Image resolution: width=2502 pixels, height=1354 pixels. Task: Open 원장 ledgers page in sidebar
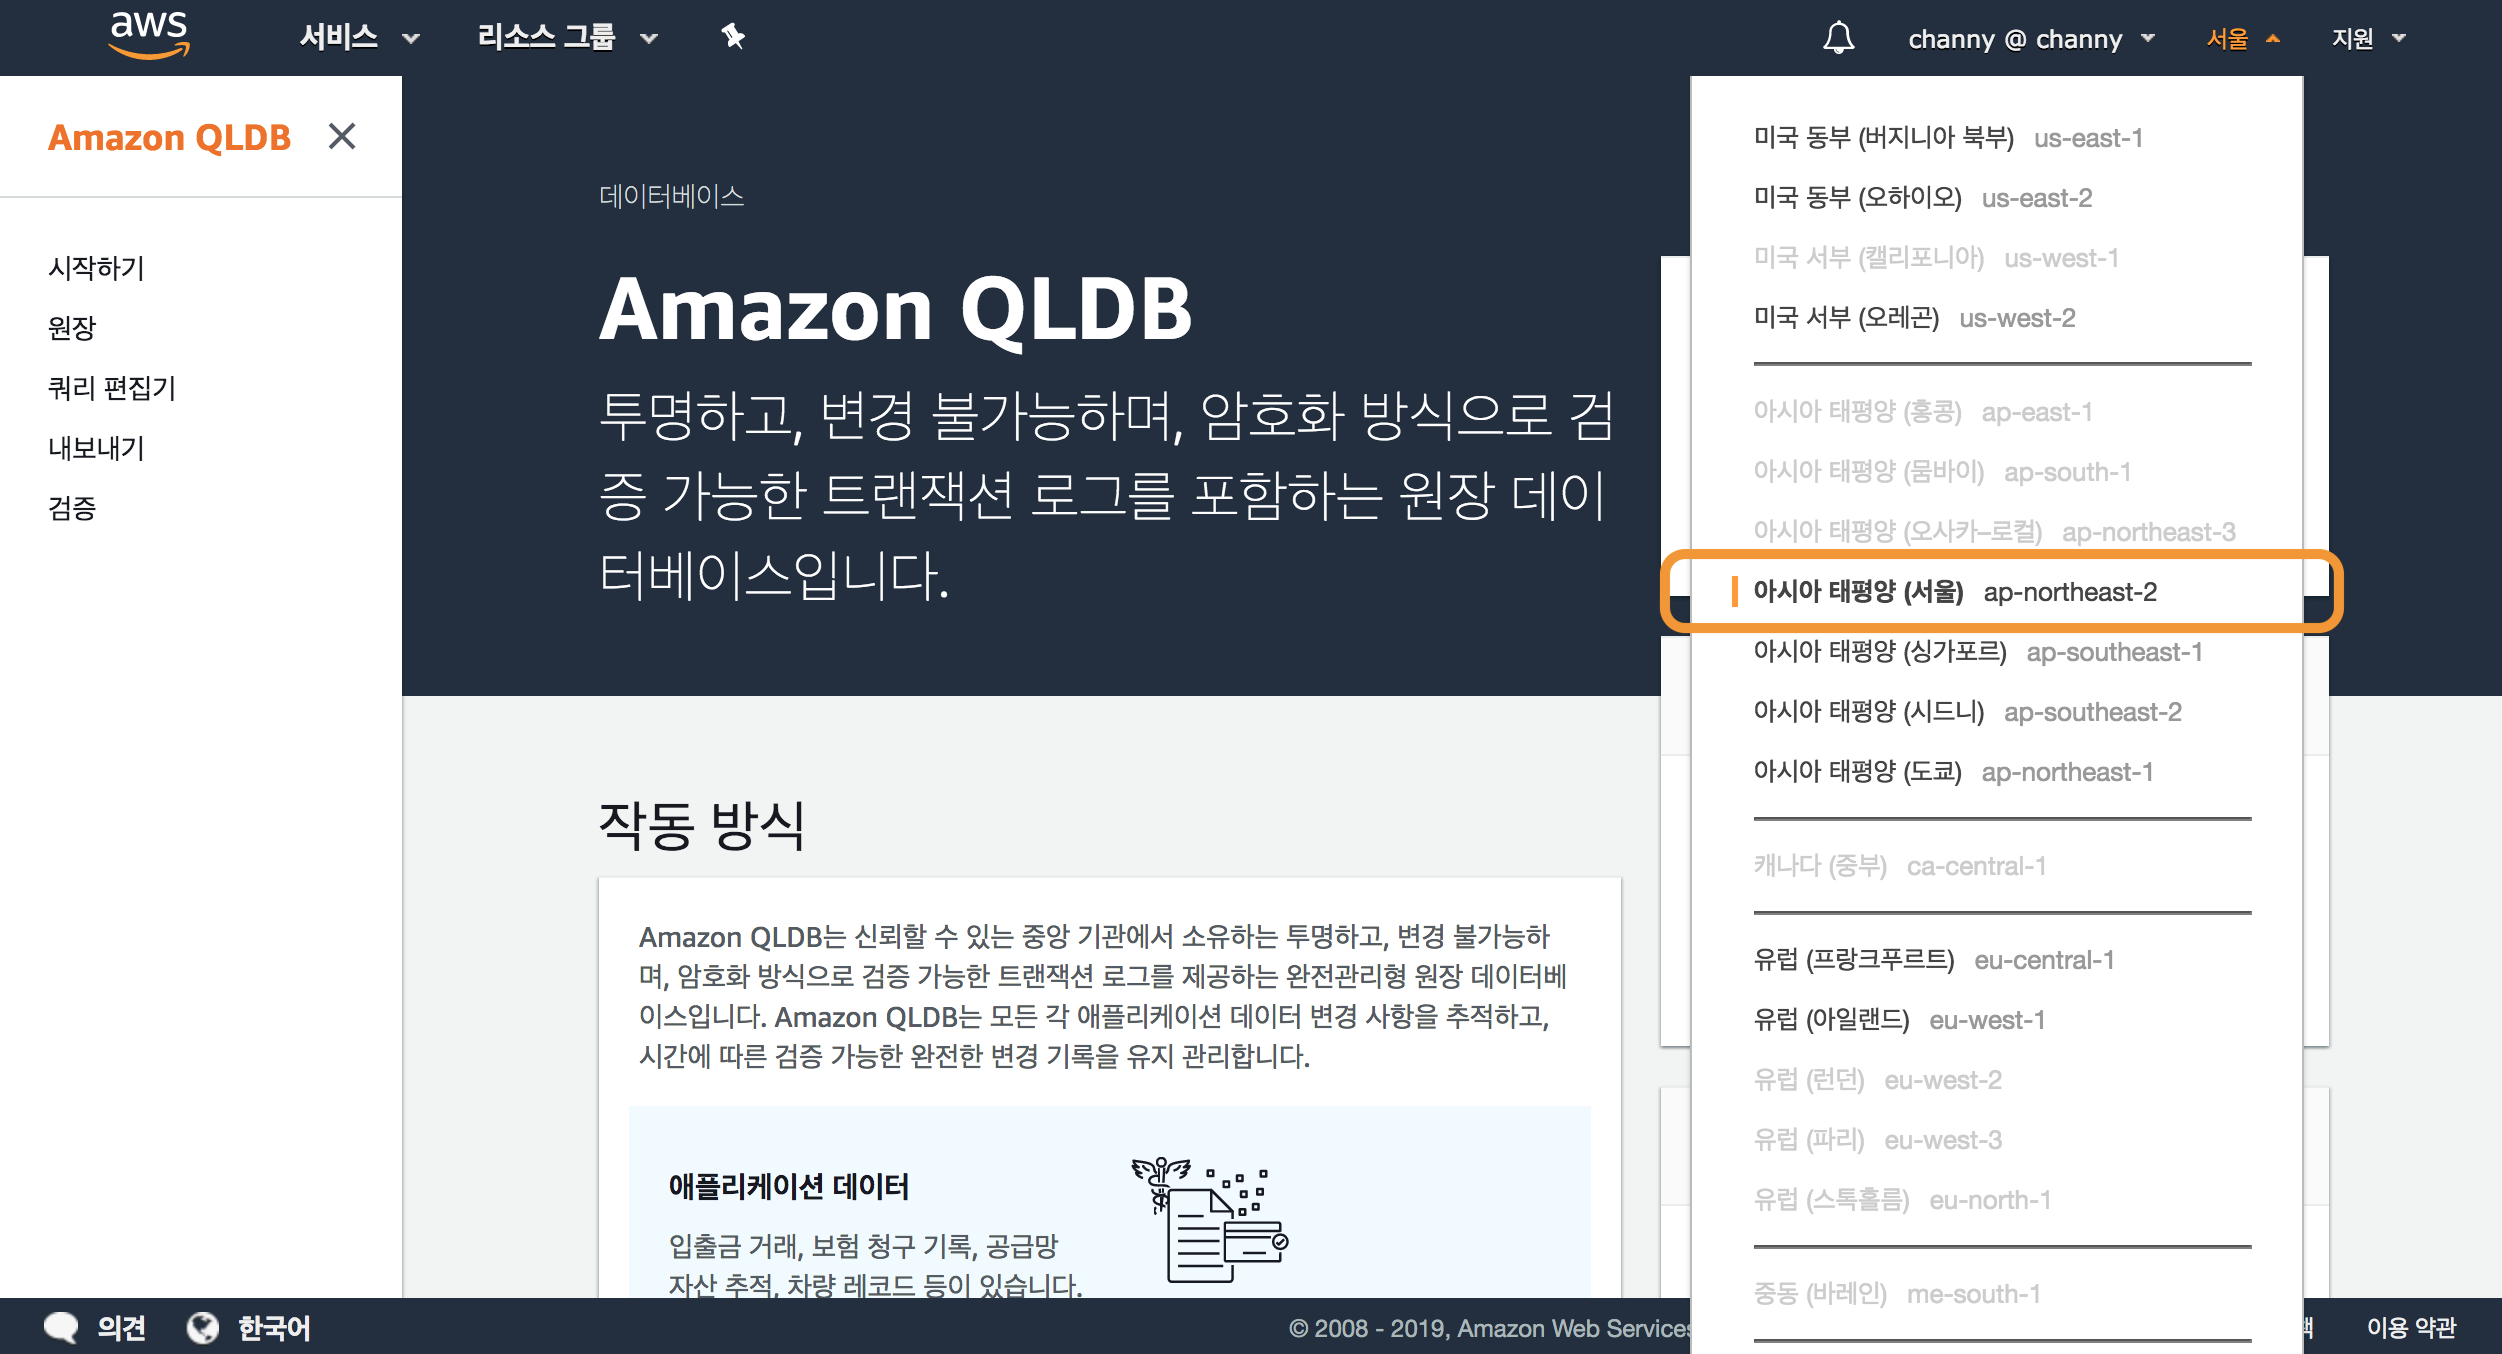pyautogui.click(x=72, y=328)
